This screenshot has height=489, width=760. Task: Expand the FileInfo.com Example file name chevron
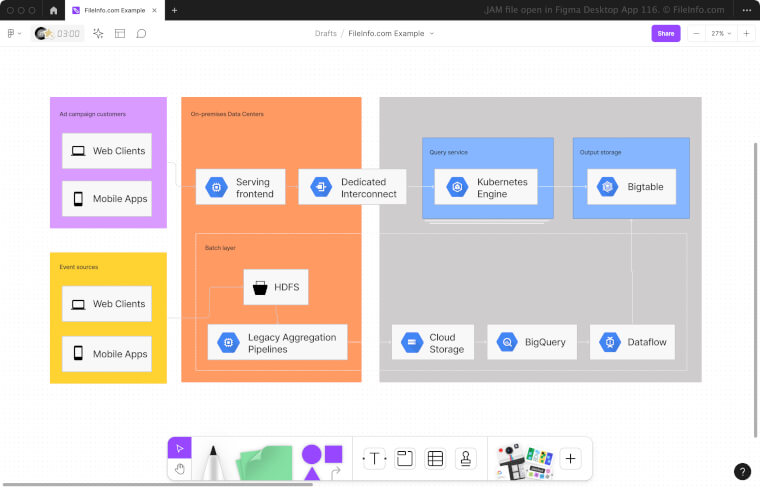click(x=432, y=33)
